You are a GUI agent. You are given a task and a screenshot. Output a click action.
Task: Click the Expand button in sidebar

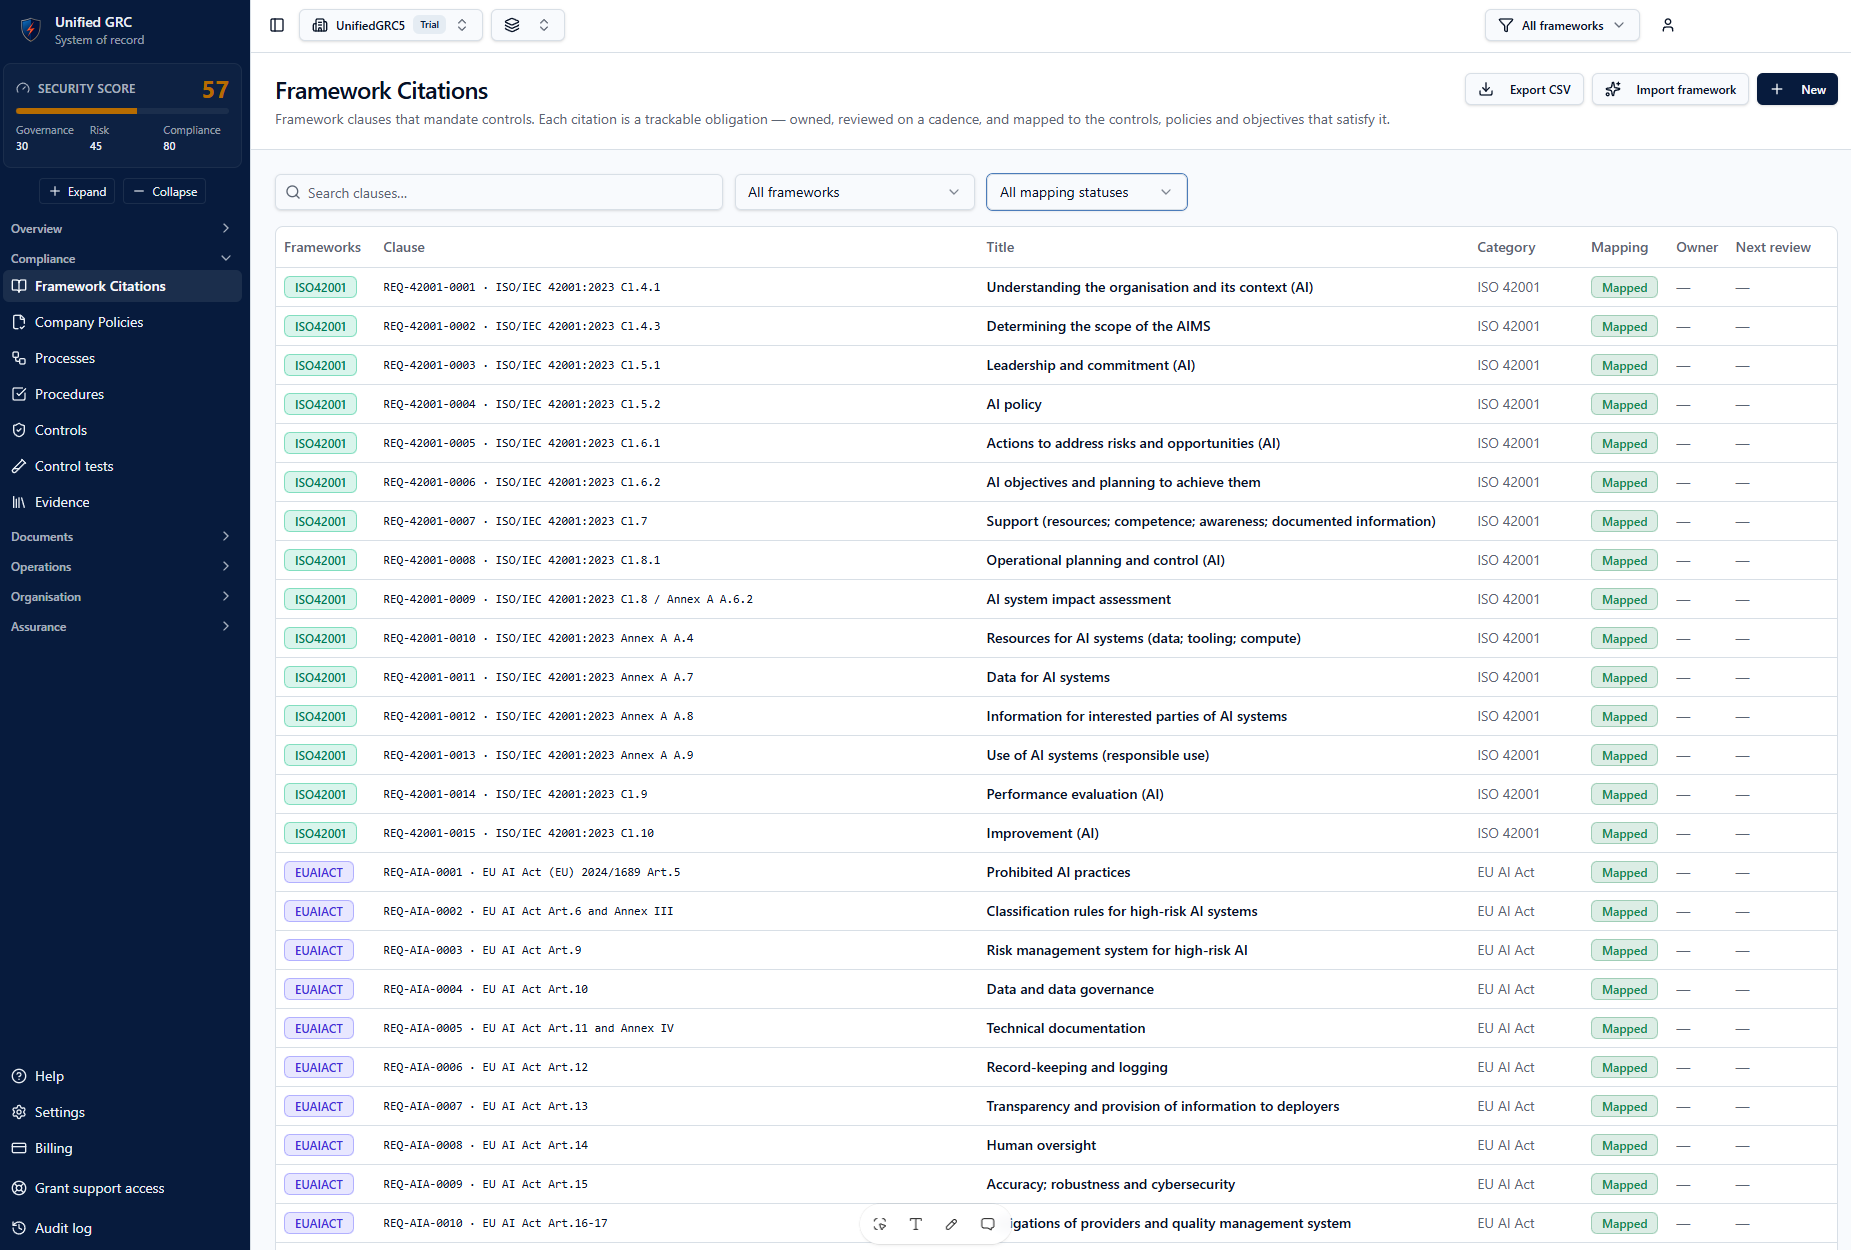(x=77, y=191)
